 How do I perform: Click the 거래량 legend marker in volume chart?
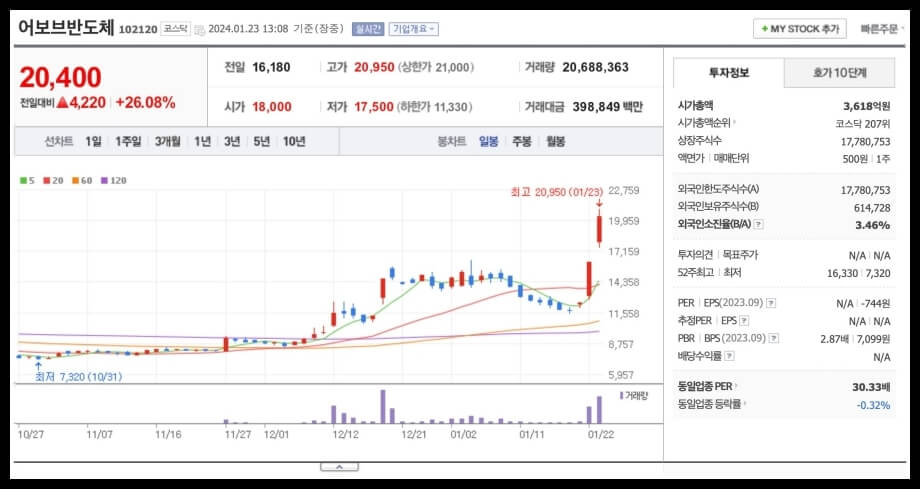pos(621,396)
